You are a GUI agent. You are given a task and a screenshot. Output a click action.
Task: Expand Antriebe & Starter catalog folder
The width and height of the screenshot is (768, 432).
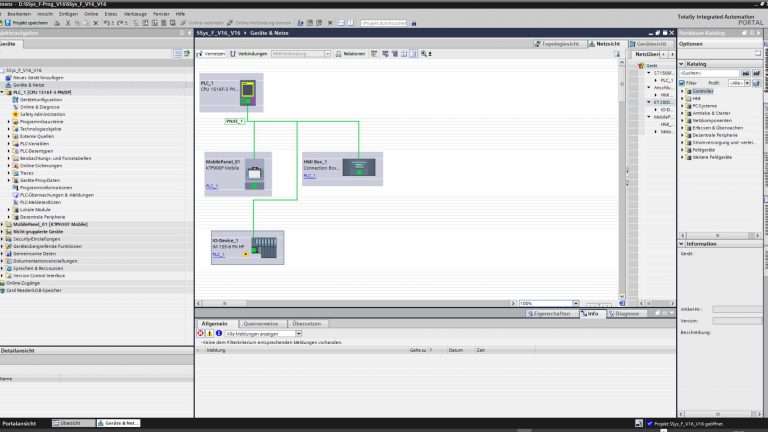(682, 113)
